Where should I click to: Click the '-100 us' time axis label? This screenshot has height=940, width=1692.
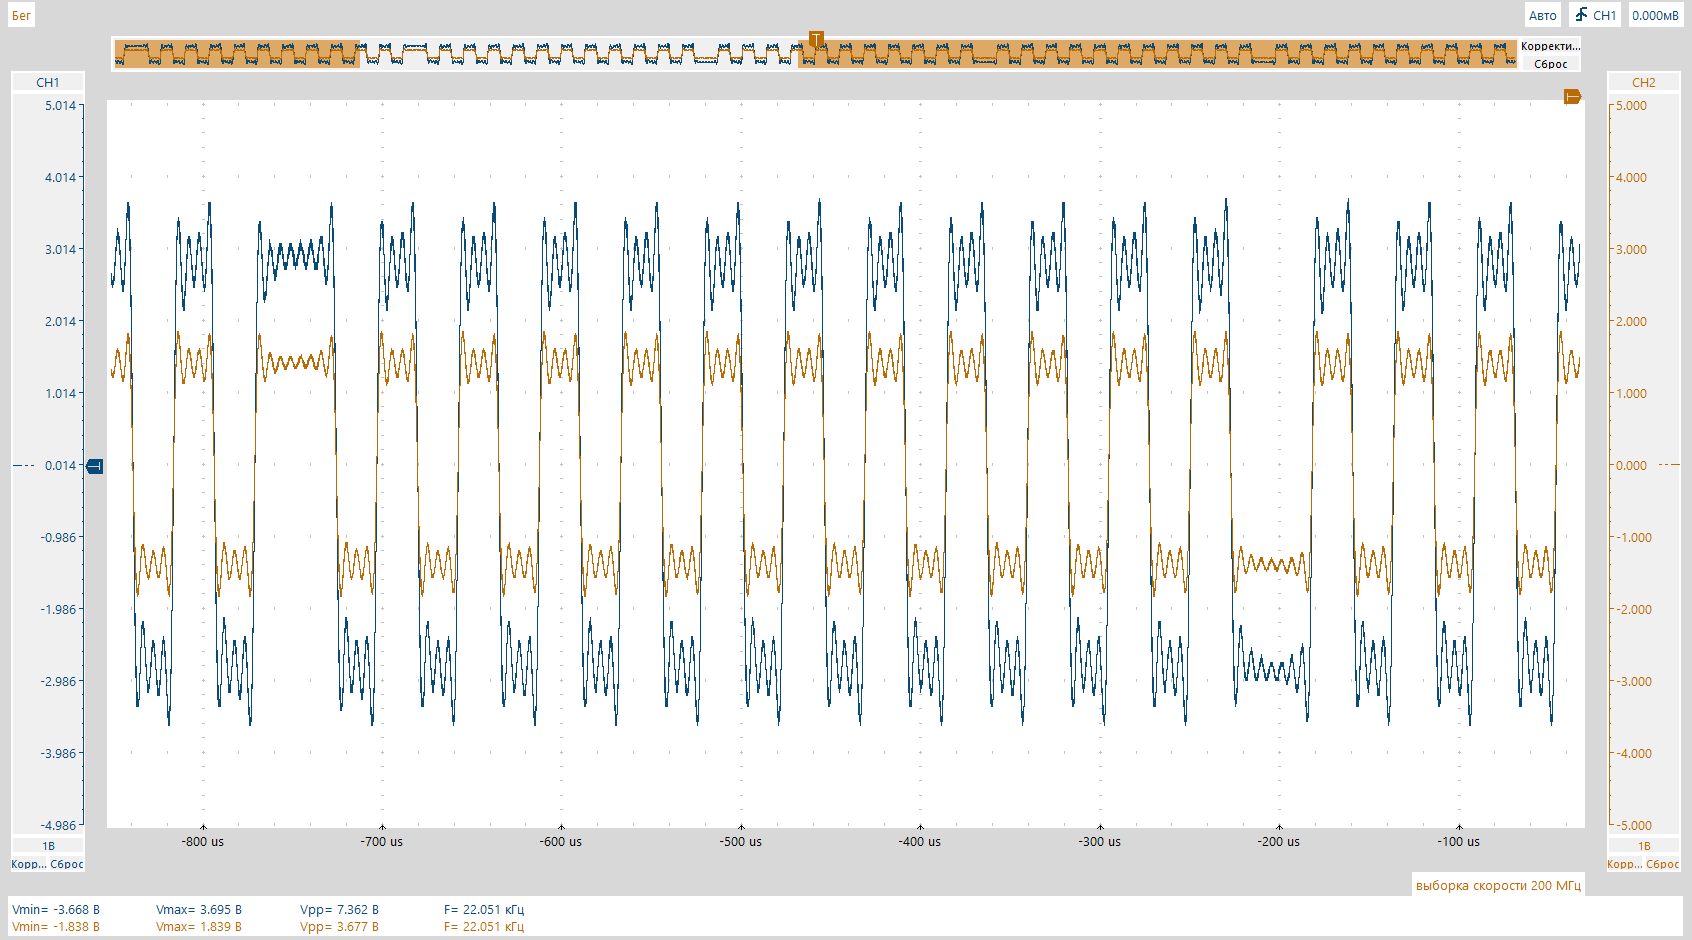coord(1459,842)
